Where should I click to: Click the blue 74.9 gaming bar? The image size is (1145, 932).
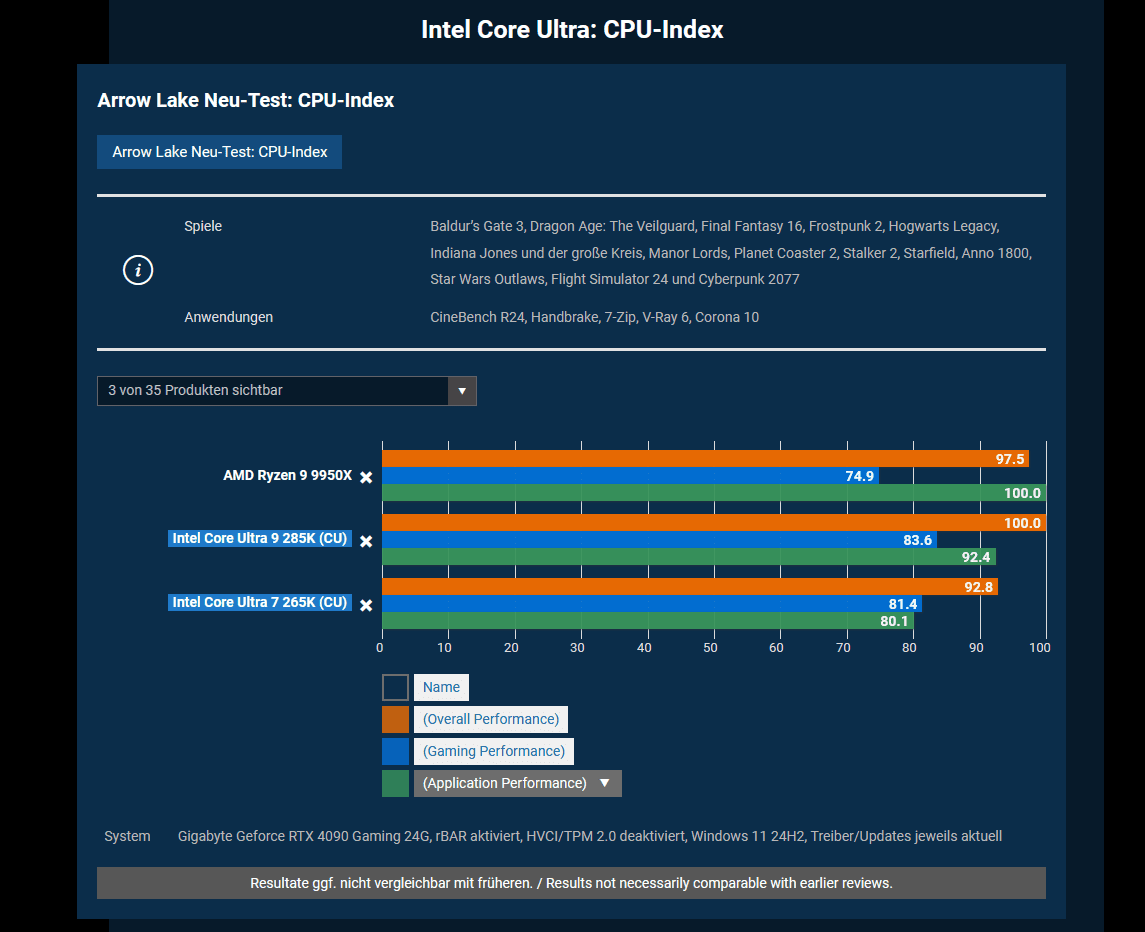[x=630, y=476]
